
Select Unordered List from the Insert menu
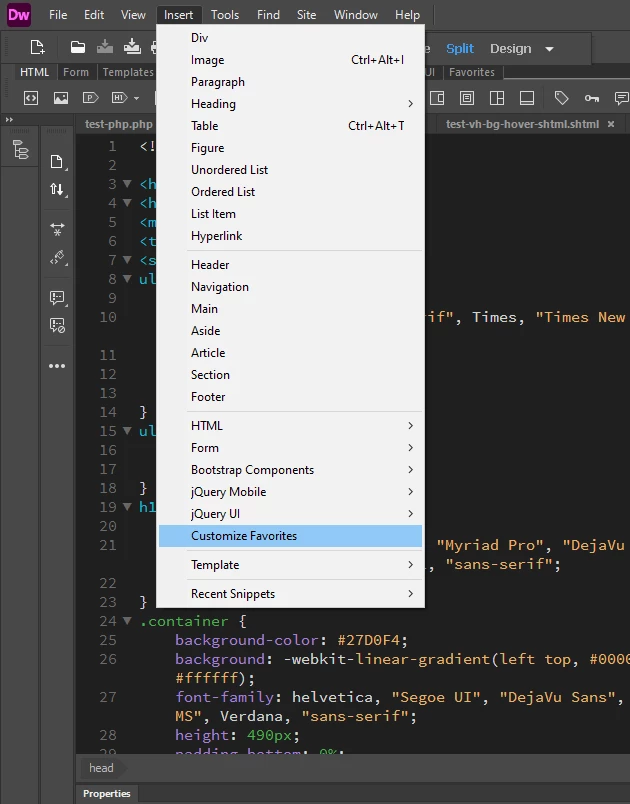pyautogui.click(x=290, y=170)
